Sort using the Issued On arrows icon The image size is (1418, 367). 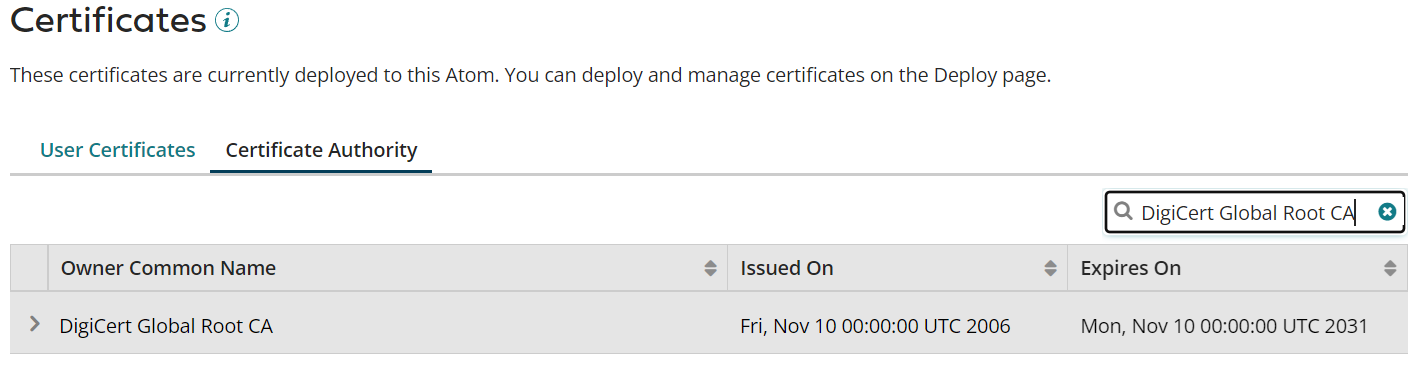(1050, 268)
